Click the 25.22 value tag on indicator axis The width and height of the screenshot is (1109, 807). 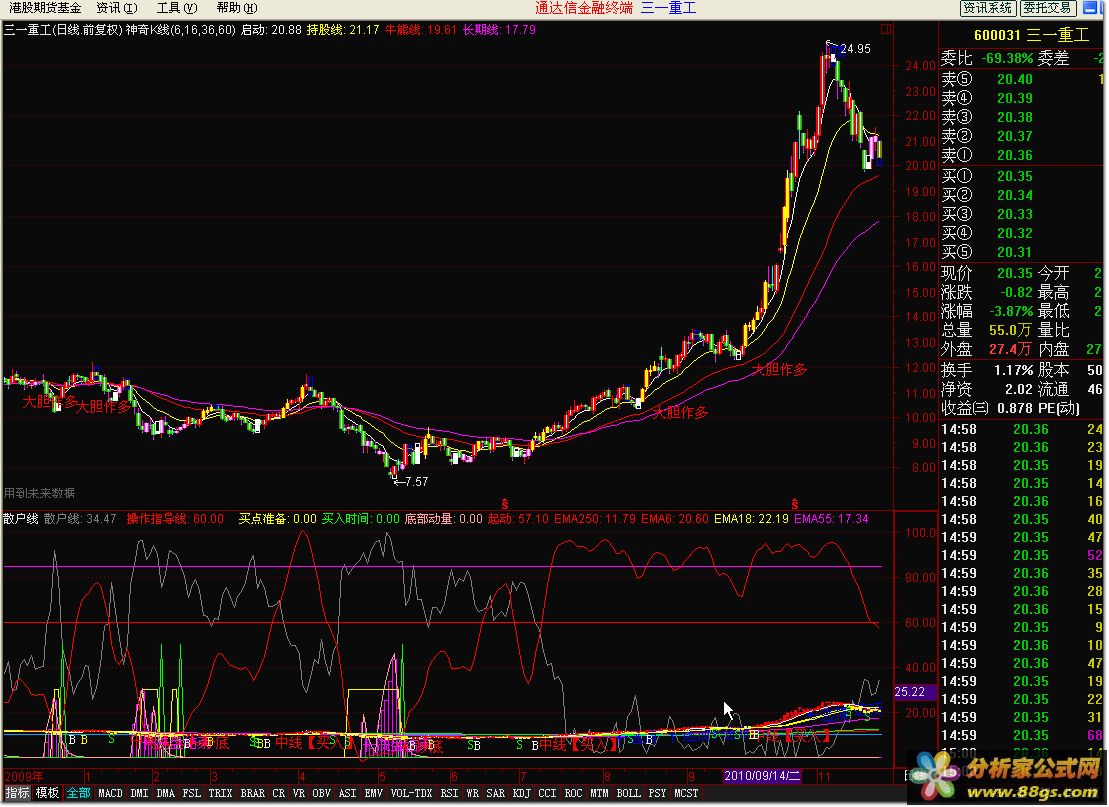pyautogui.click(x=915, y=692)
